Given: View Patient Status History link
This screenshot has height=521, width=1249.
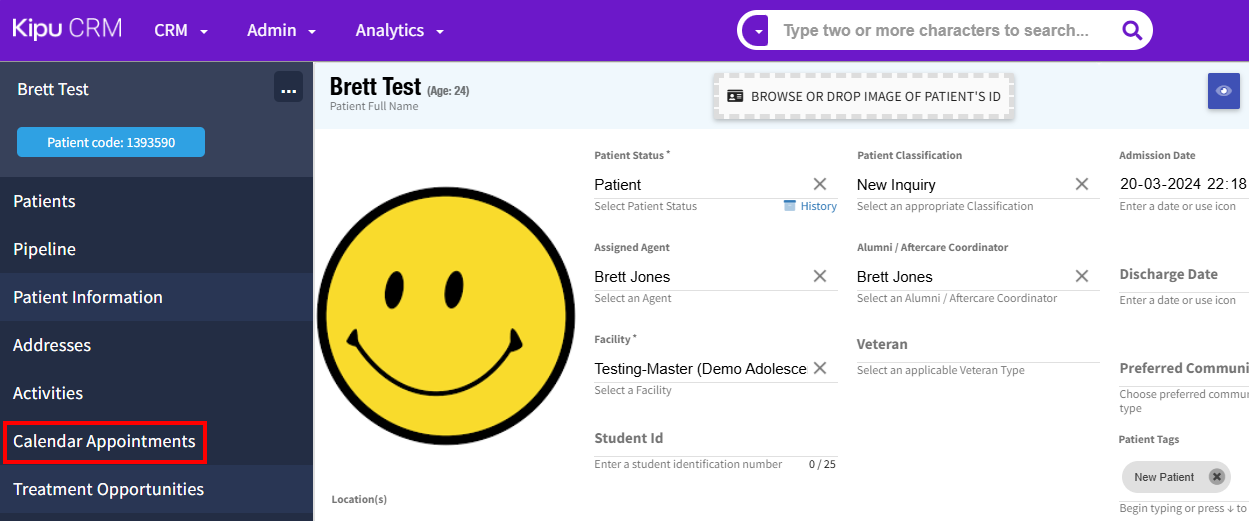Looking at the screenshot, I should [x=810, y=206].
